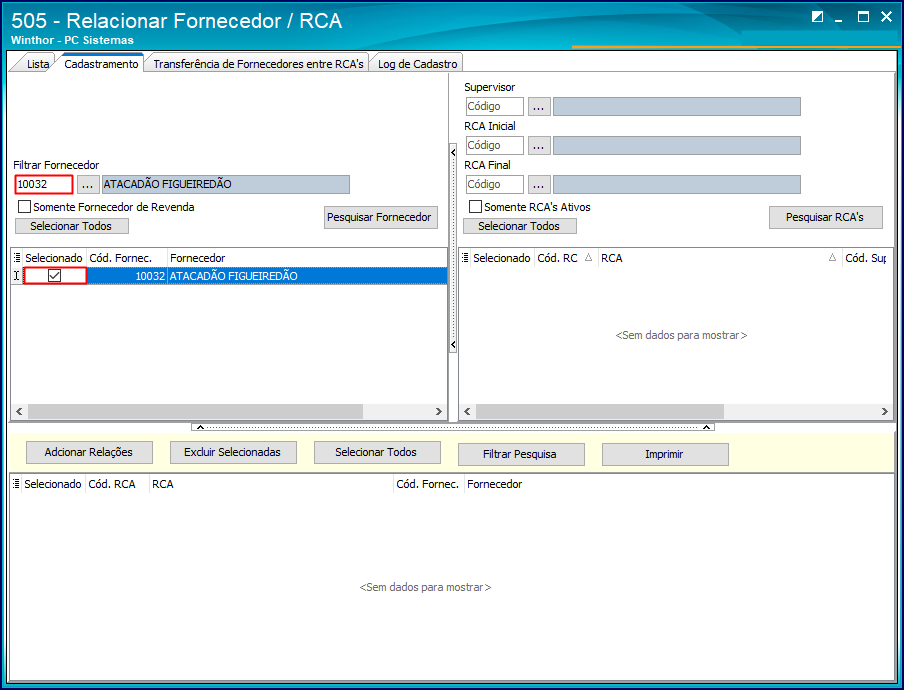Open the Log de Cadastro tab

(417, 63)
